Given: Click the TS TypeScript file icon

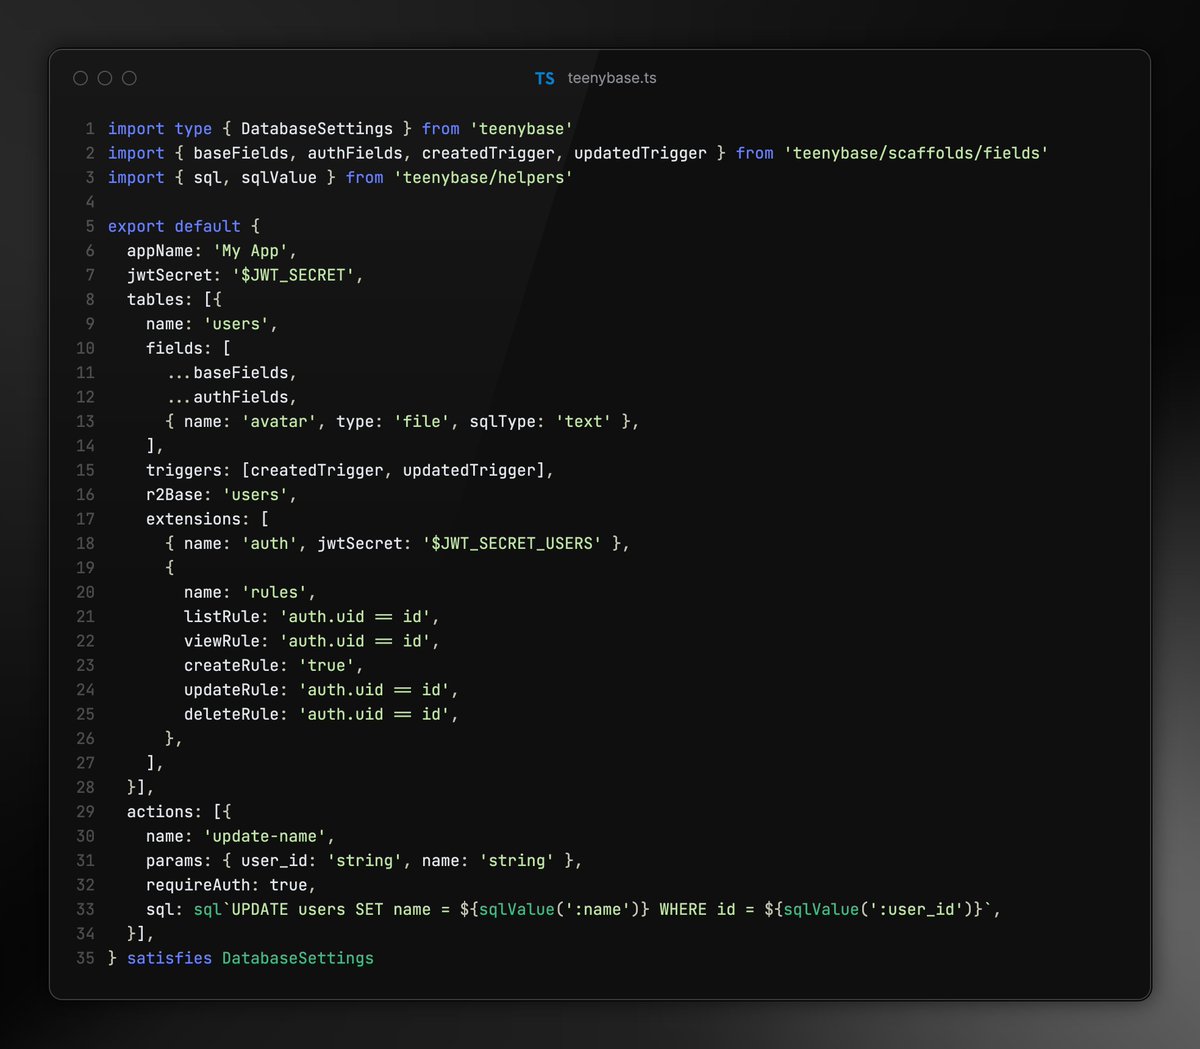Looking at the screenshot, I should point(545,78).
